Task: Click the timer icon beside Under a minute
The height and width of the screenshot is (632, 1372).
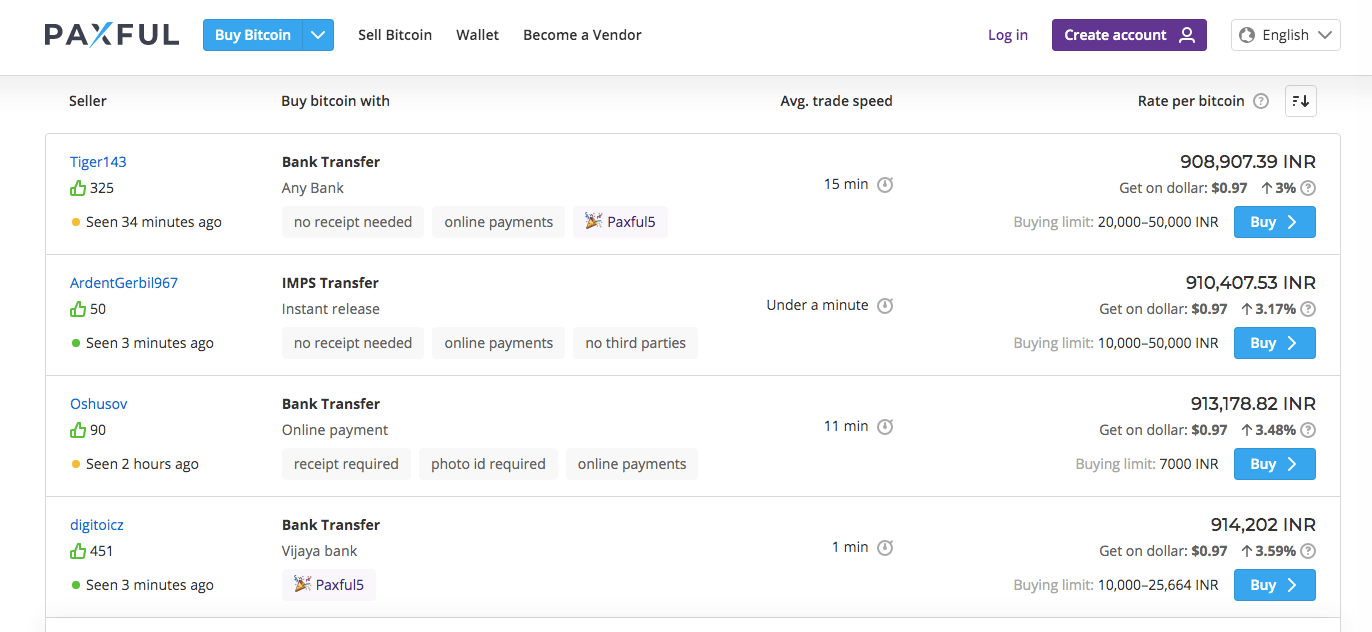Action: pos(885,306)
